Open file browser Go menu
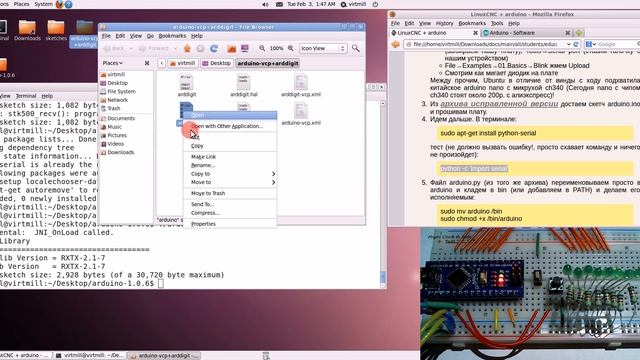This screenshot has width=640, height=360. click(150, 36)
